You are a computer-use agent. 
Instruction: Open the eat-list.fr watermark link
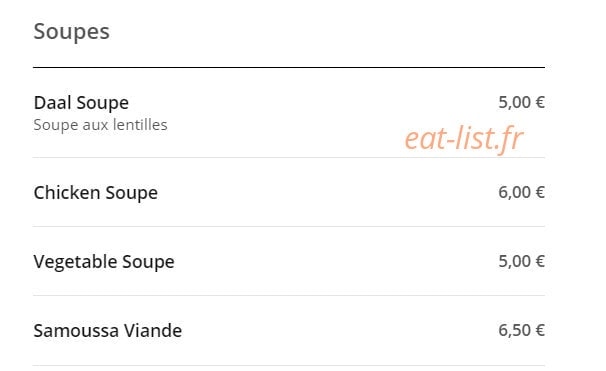[464, 138]
